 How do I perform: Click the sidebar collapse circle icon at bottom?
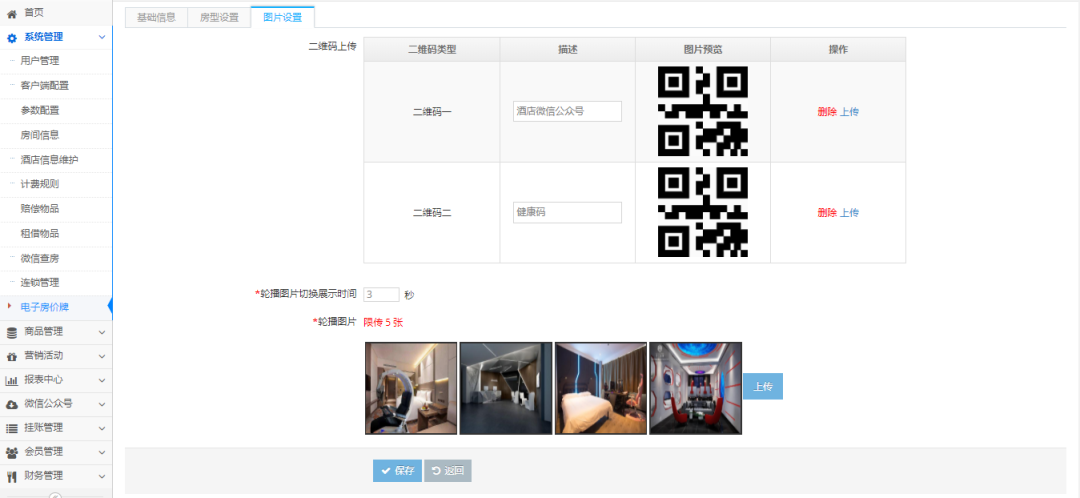[56, 495]
